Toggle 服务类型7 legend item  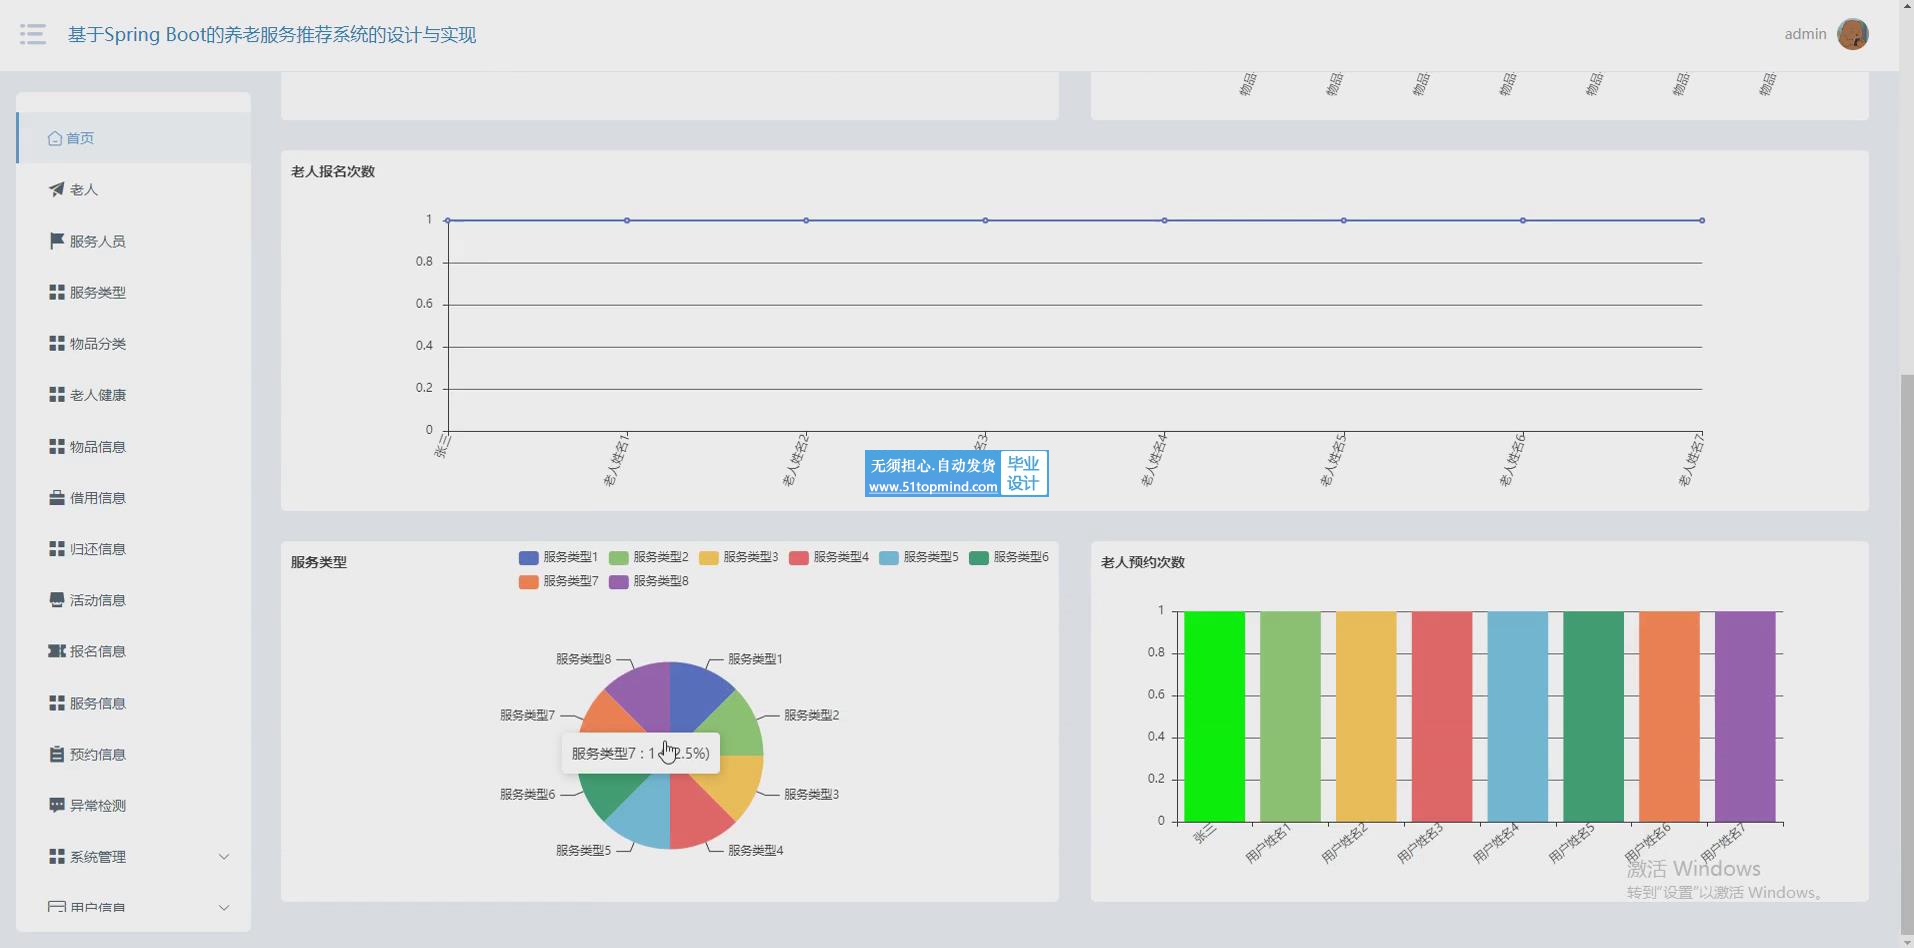click(x=558, y=581)
